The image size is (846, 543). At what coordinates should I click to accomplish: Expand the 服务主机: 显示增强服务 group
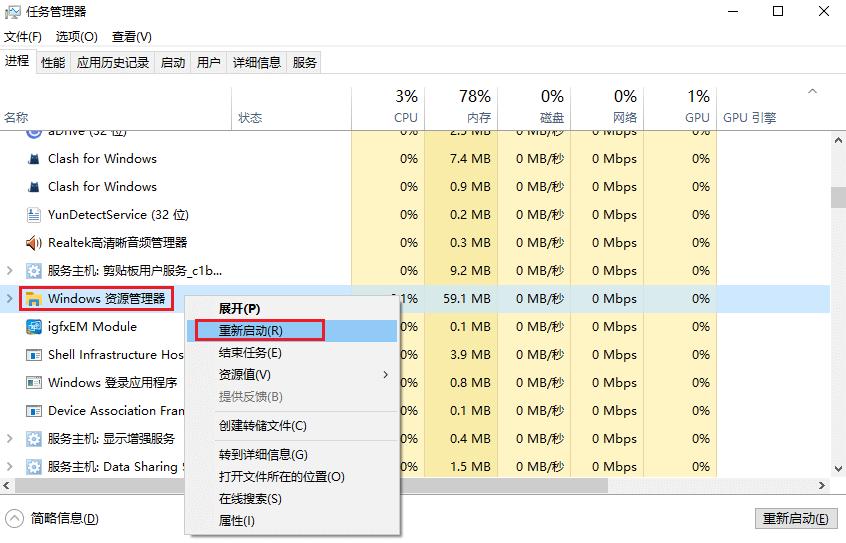click(x=10, y=438)
